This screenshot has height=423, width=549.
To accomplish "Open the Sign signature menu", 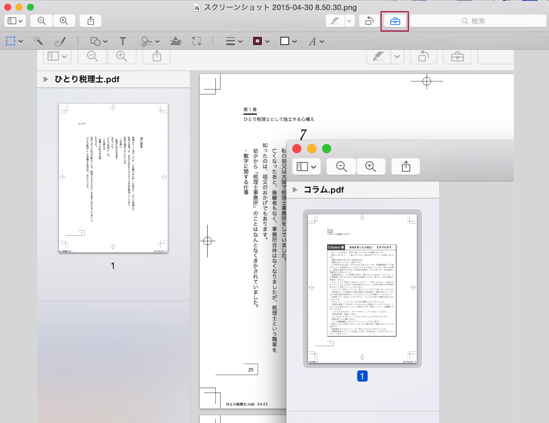I will [150, 41].
